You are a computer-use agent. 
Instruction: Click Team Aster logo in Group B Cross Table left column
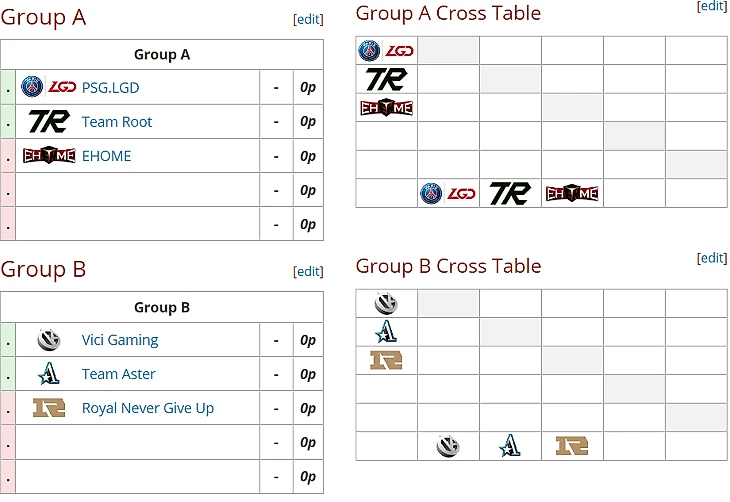pyautogui.click(x=386, y=332)
